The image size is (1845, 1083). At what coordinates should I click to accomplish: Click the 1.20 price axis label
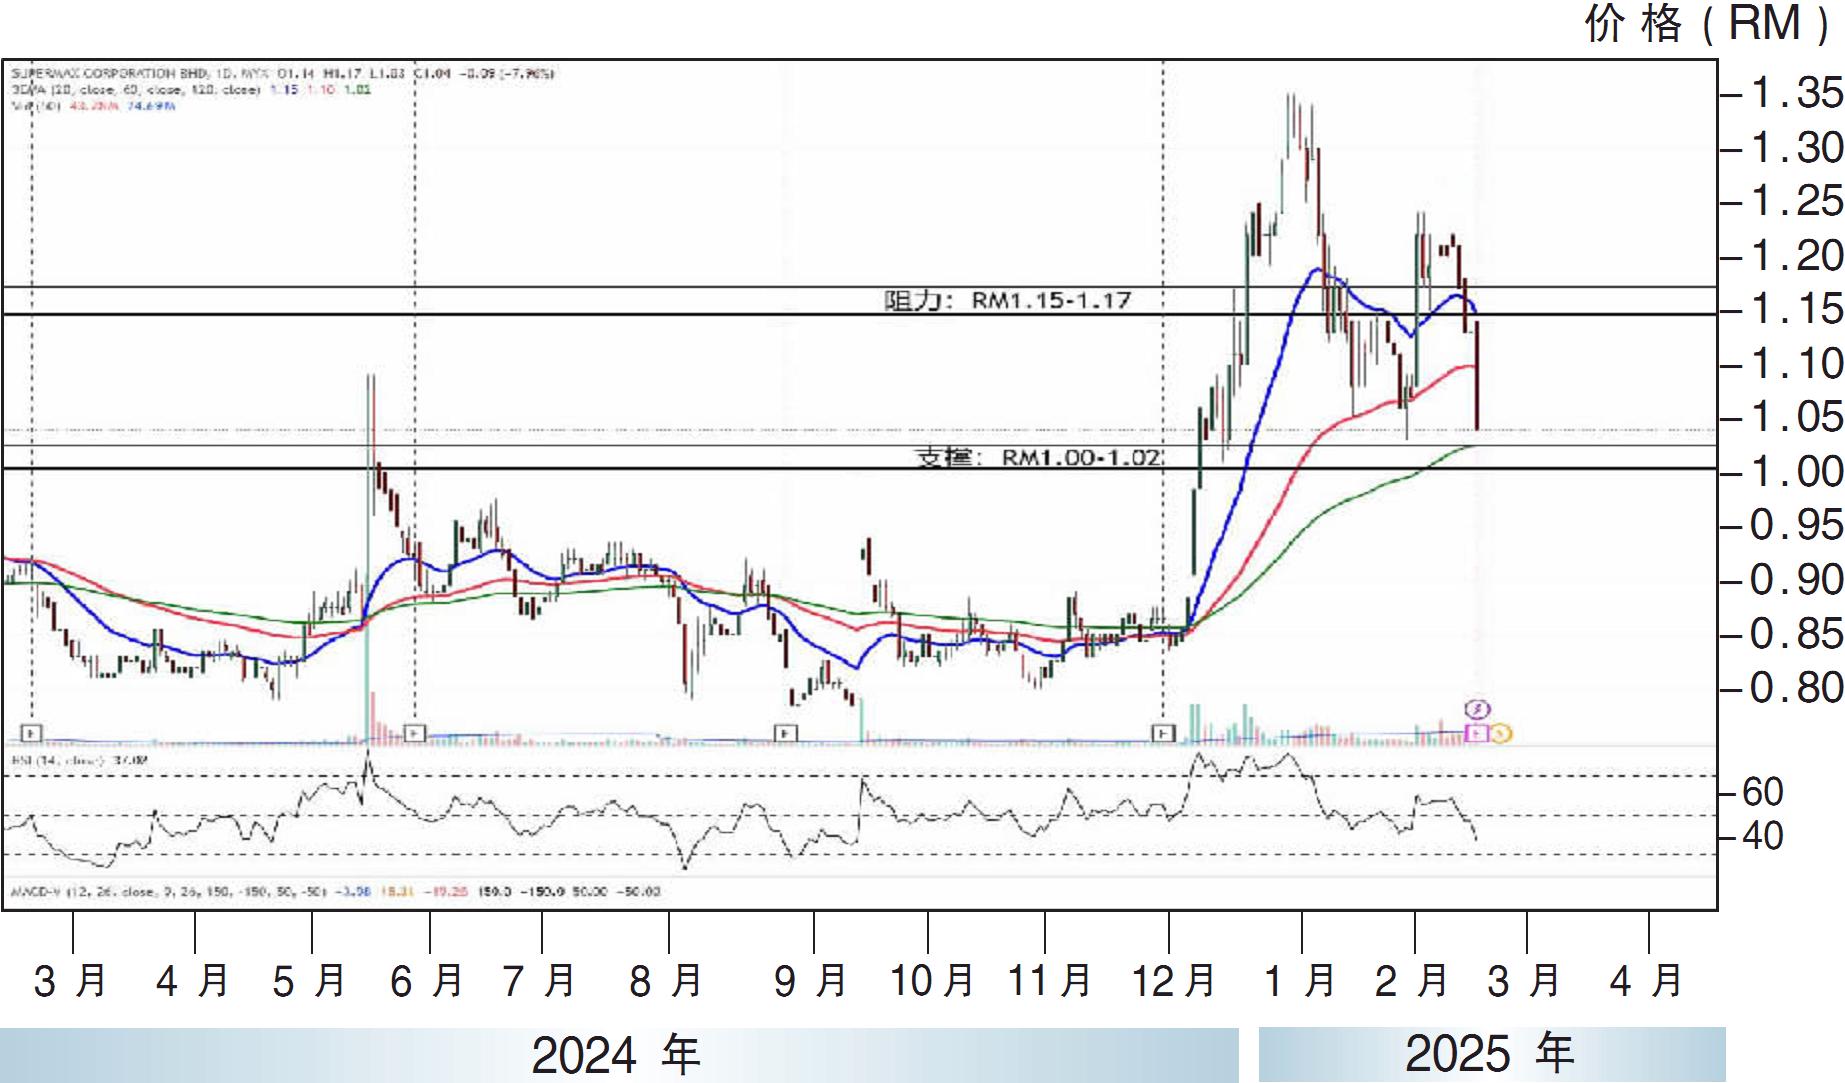tap(1795, 256)
